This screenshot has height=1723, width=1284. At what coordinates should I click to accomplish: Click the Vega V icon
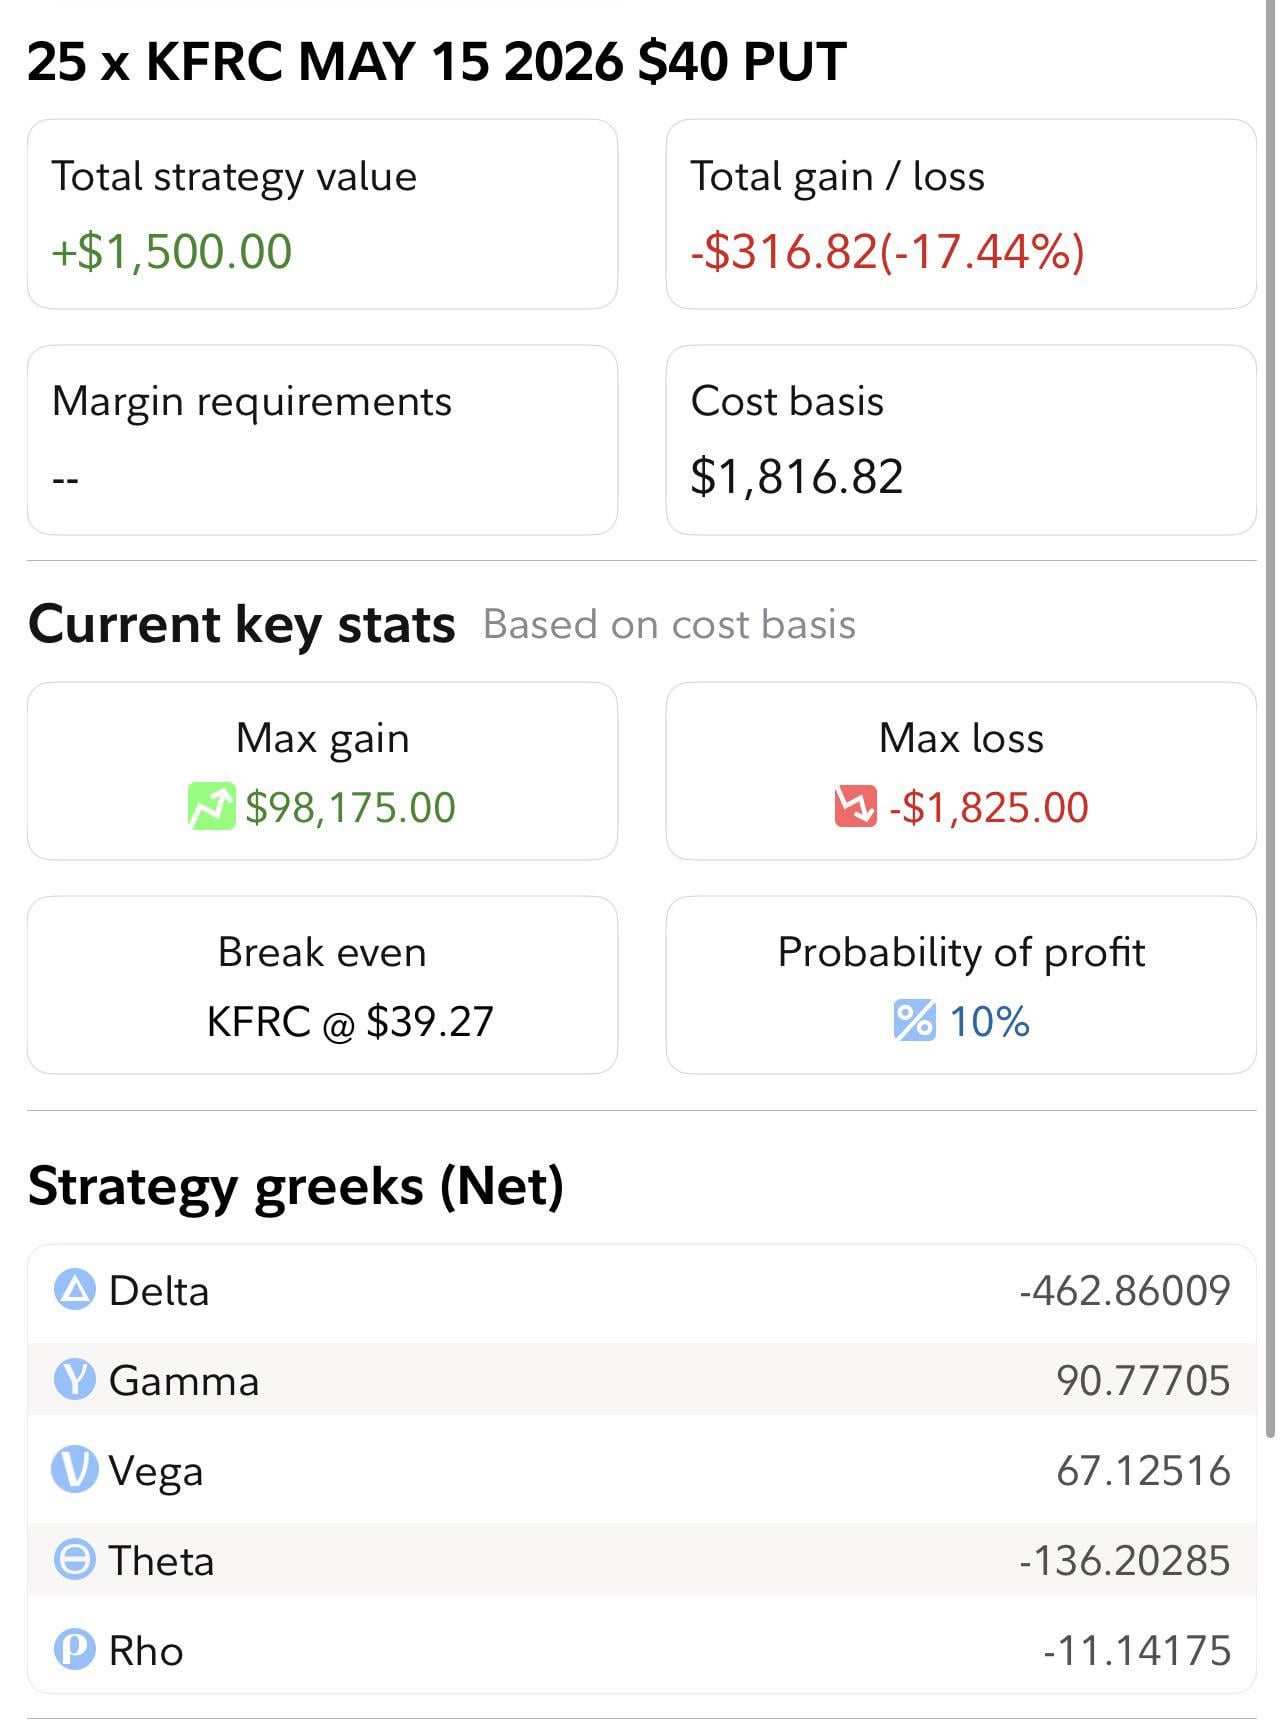[74, 1470]
